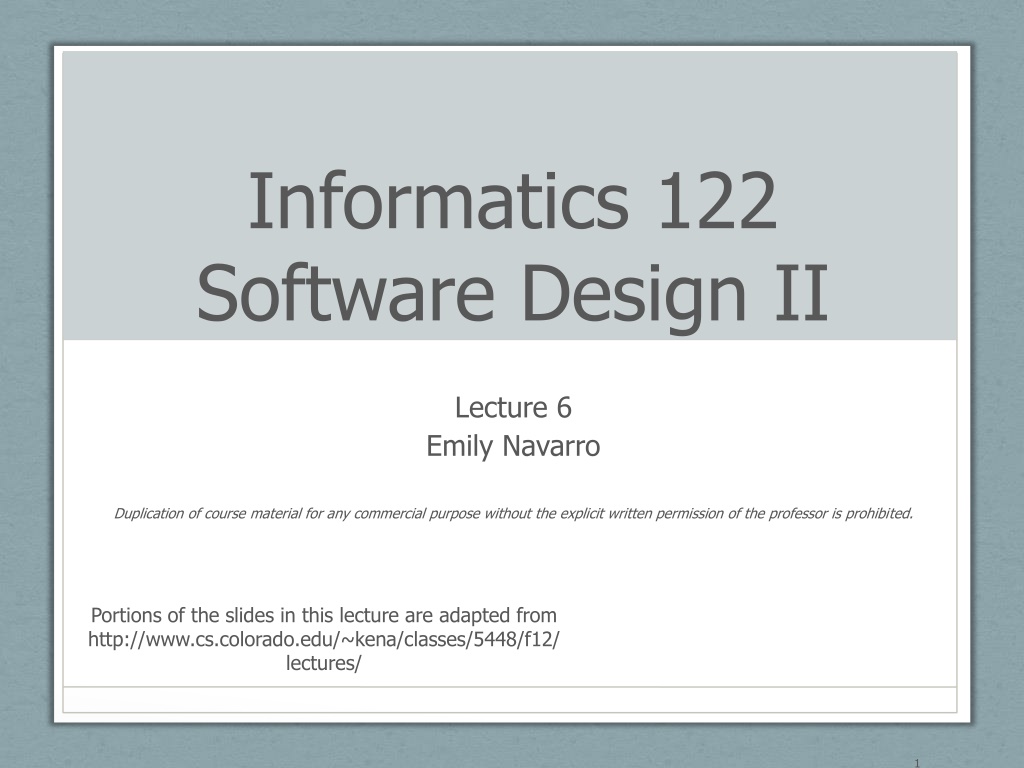The width and height of the screenshot is (1024, 768).
Task: Select the "Lecture 6" subtitle text
Action: point(513,408)
